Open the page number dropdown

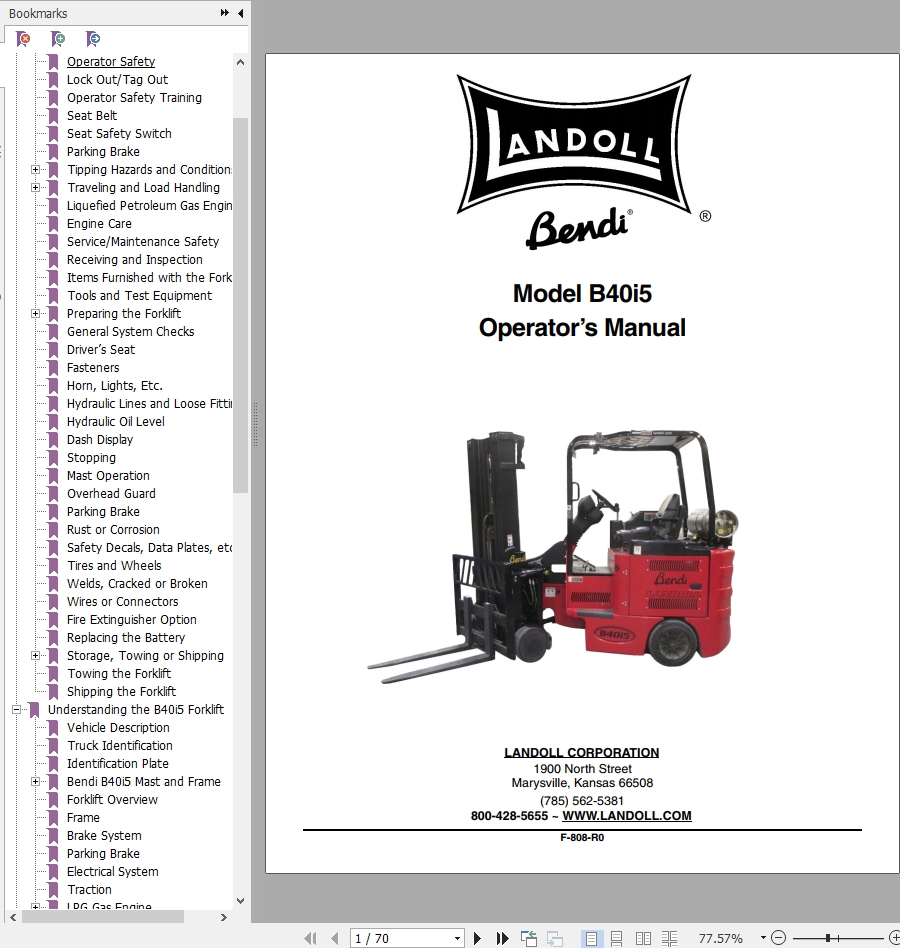[458, 938]
